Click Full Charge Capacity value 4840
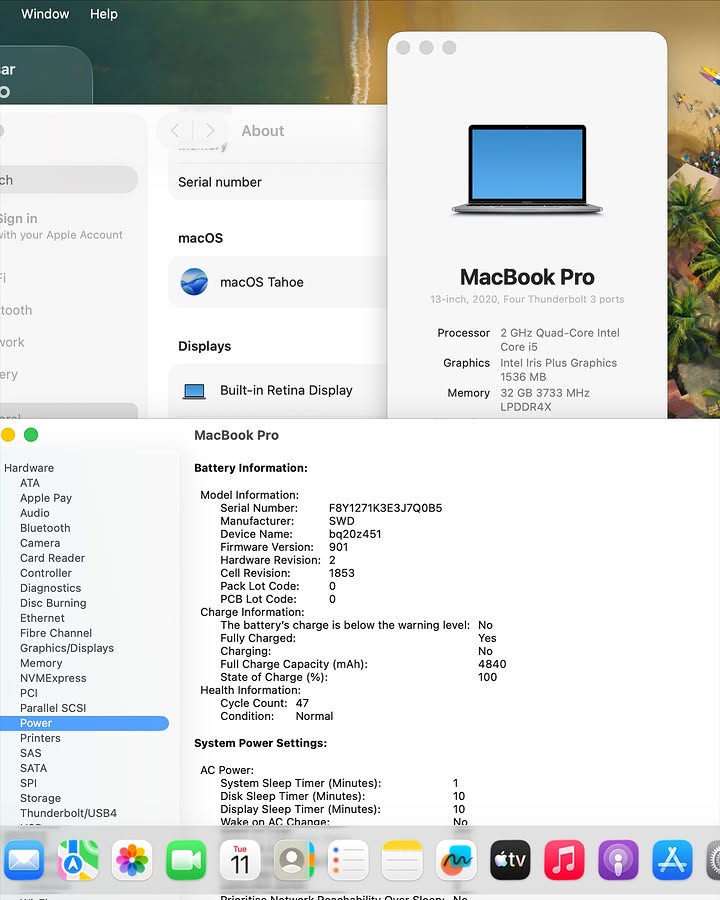The height and width of the screenshot is (900, 720). (492, 664)
